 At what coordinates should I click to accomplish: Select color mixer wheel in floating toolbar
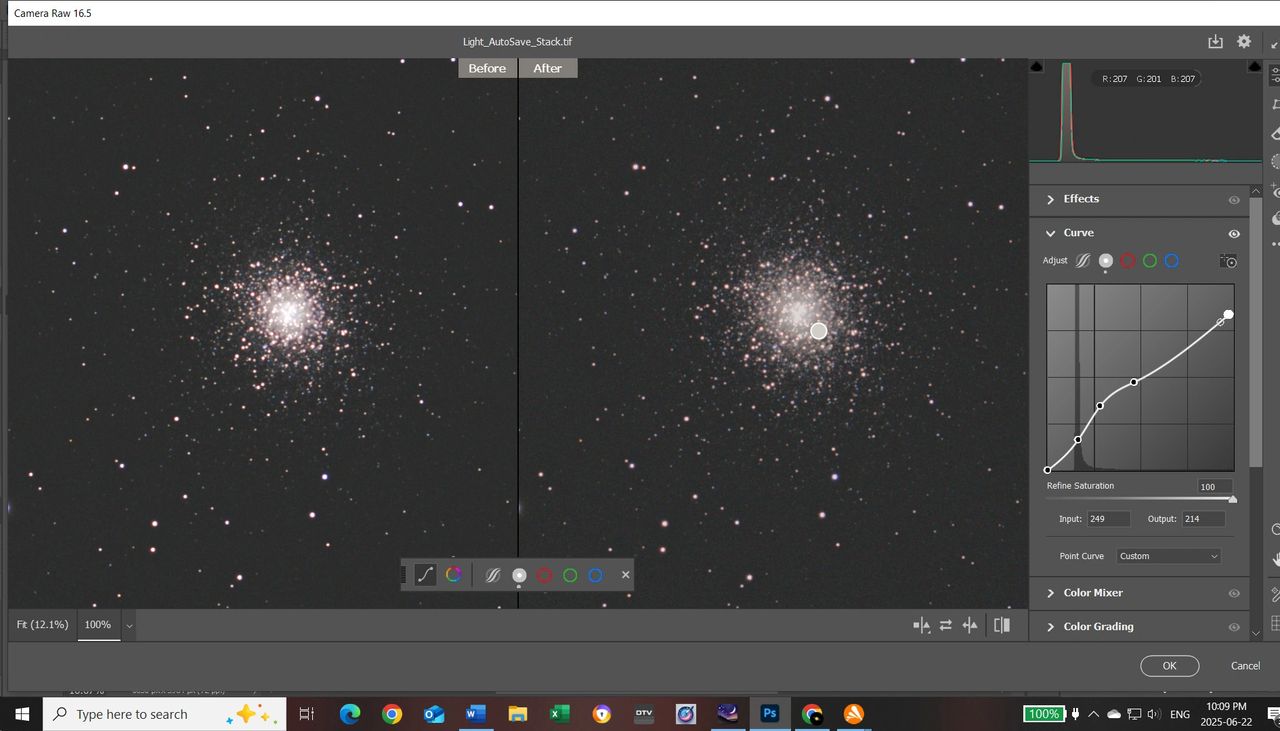(453, 575)
